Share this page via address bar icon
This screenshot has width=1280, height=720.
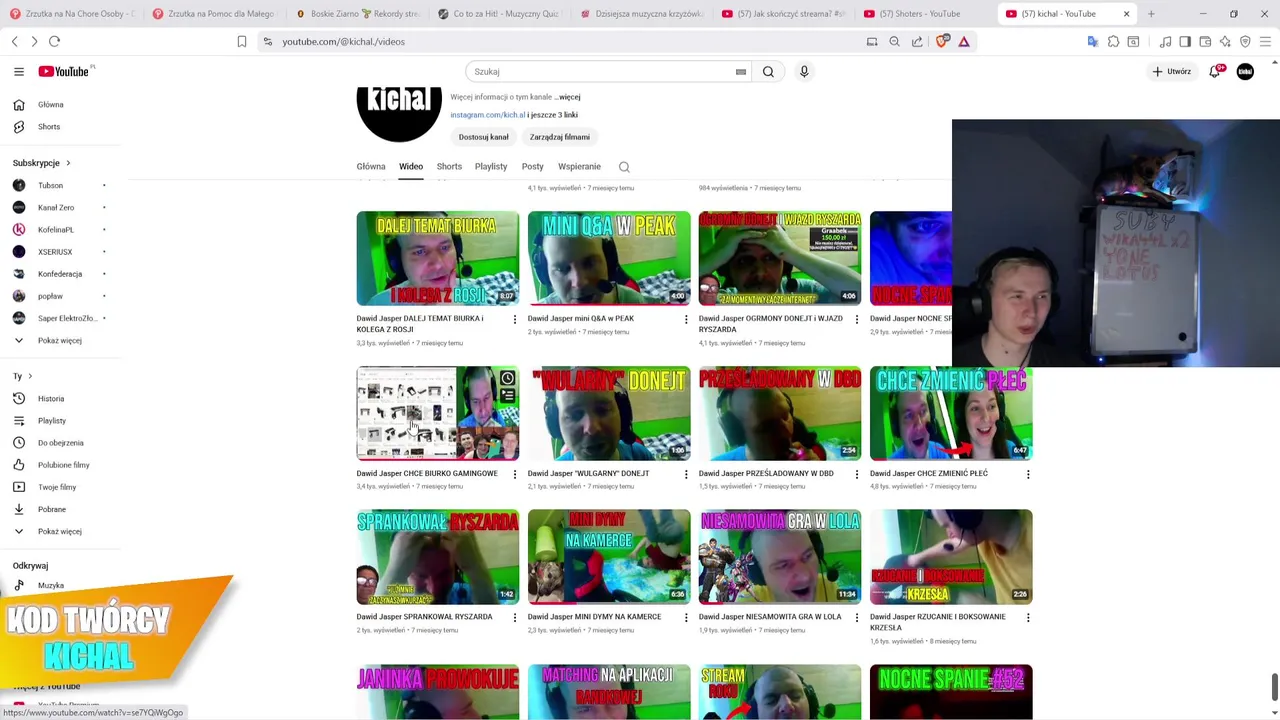click(x=917, y=41)
